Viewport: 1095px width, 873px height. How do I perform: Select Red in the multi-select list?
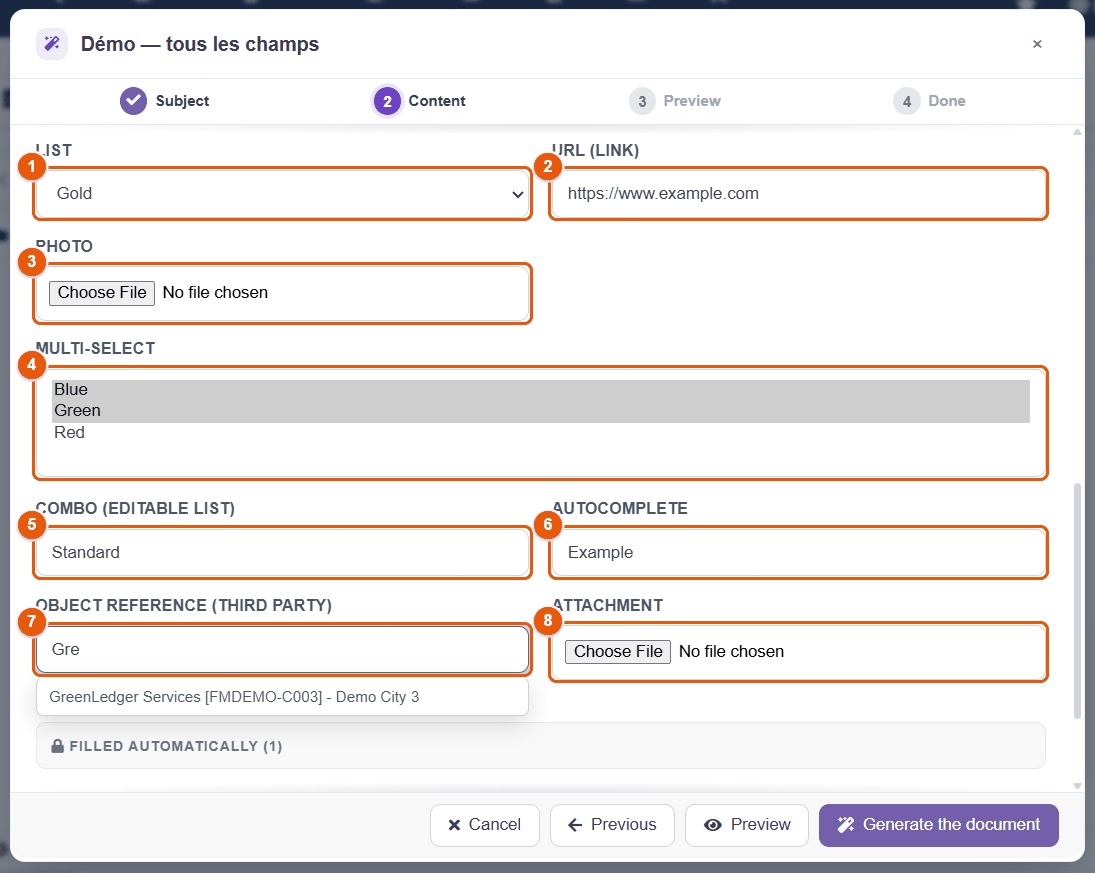541,433
